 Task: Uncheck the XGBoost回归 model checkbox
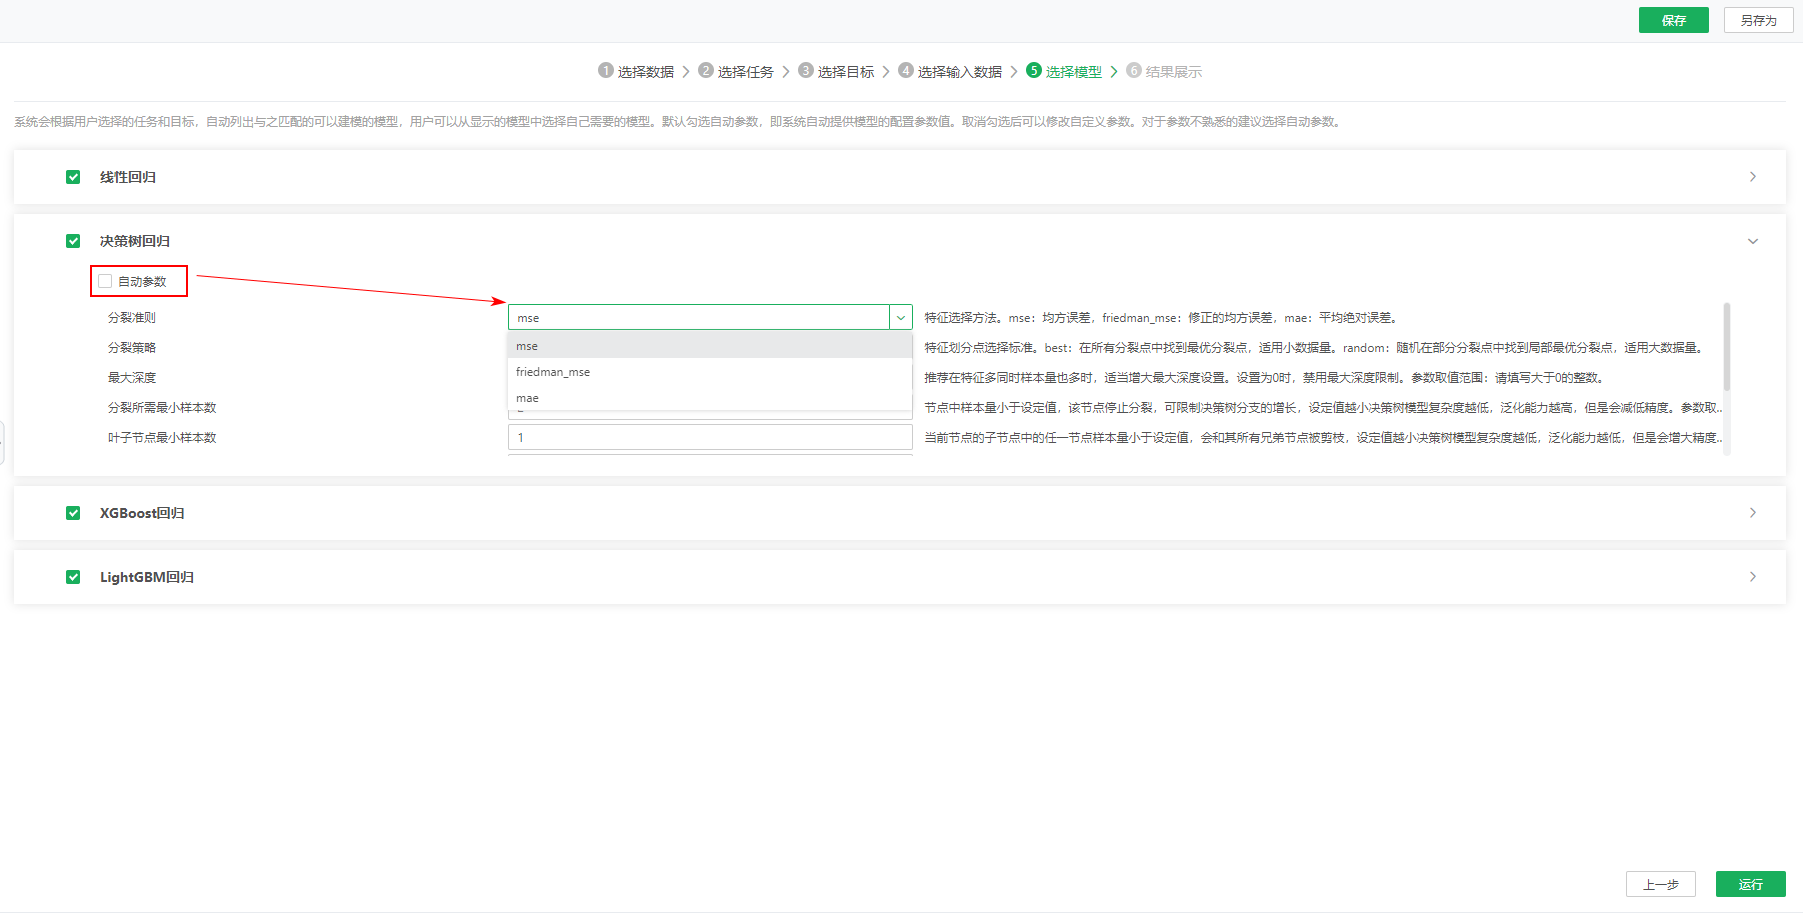tap(73, 512)
